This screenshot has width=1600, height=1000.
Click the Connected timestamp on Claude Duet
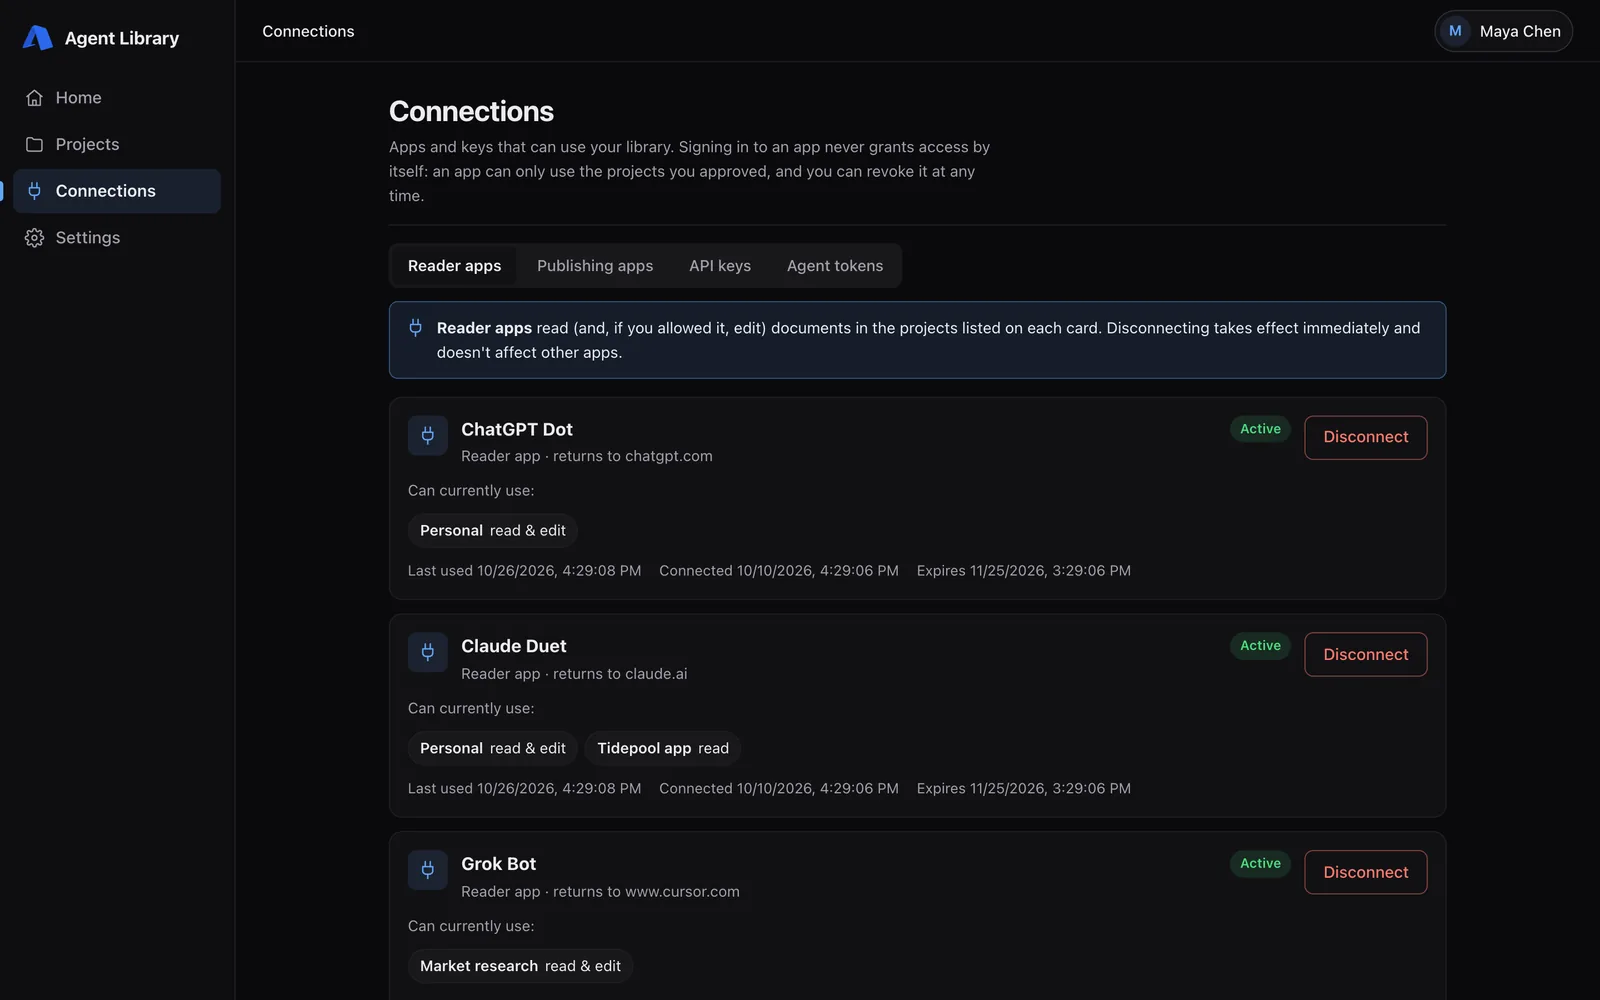pyautogui.click(x=779, y=789)
